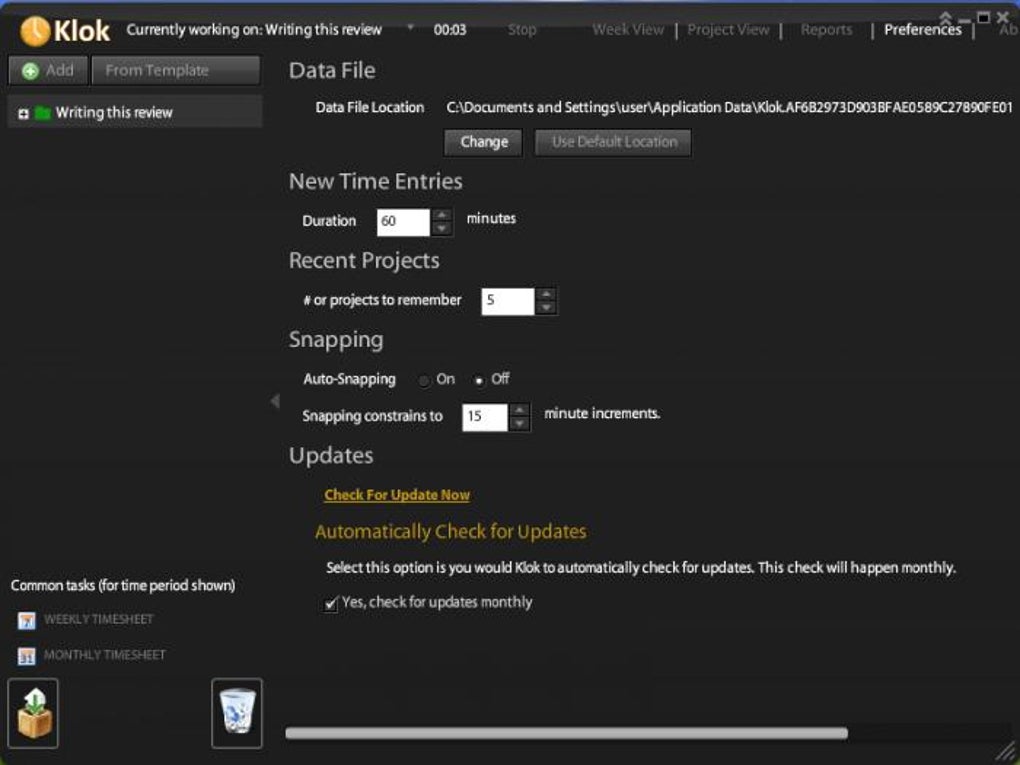Click the horizontal scrollbar at the bottom
1020x765 pixels.
point(566,734)
